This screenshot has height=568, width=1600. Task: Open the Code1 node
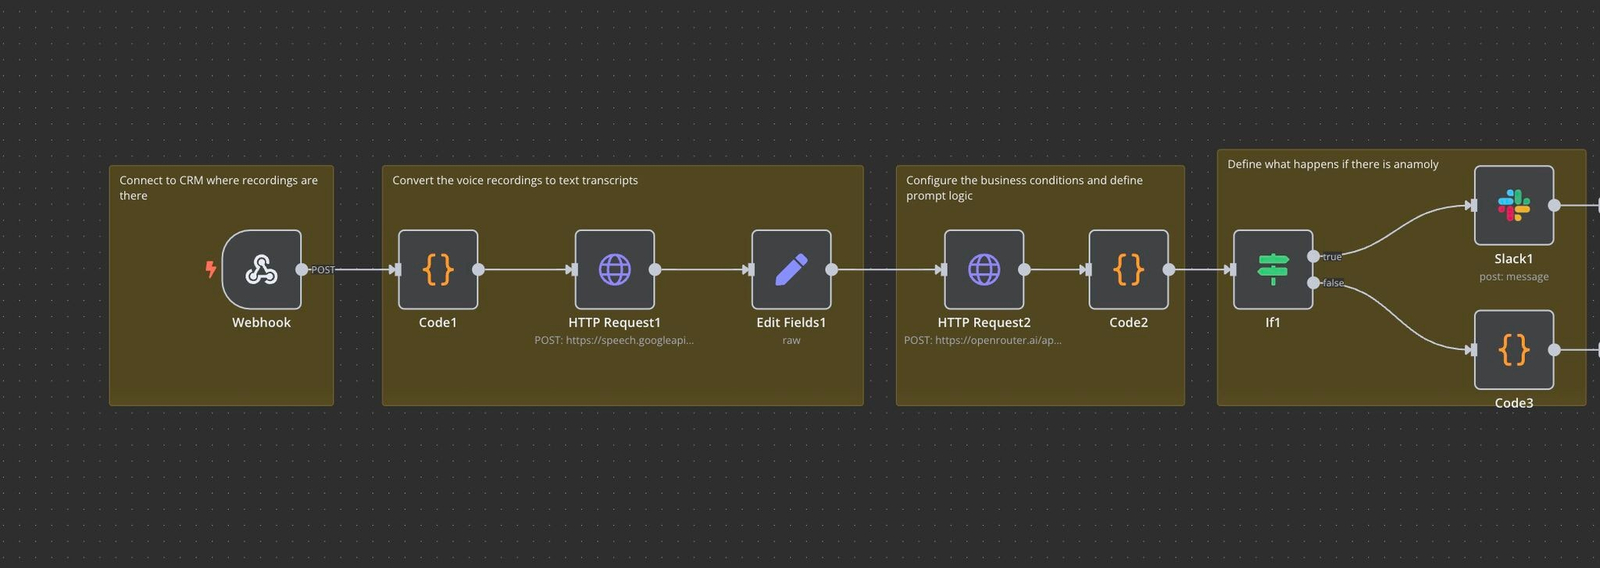(x=438, y=269)
